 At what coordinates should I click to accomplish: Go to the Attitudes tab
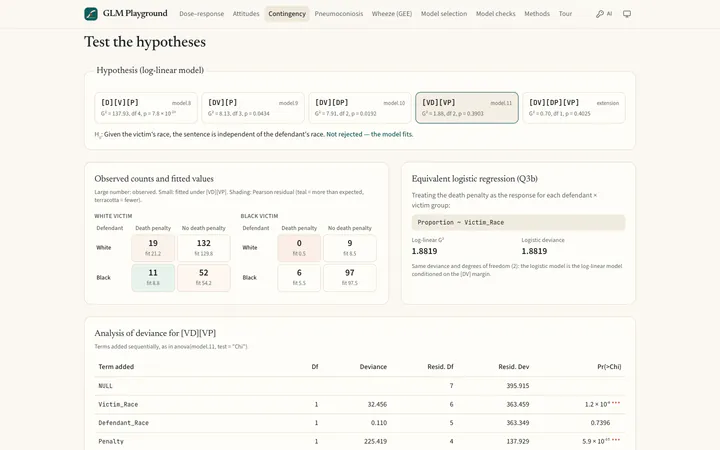[246, 14]
